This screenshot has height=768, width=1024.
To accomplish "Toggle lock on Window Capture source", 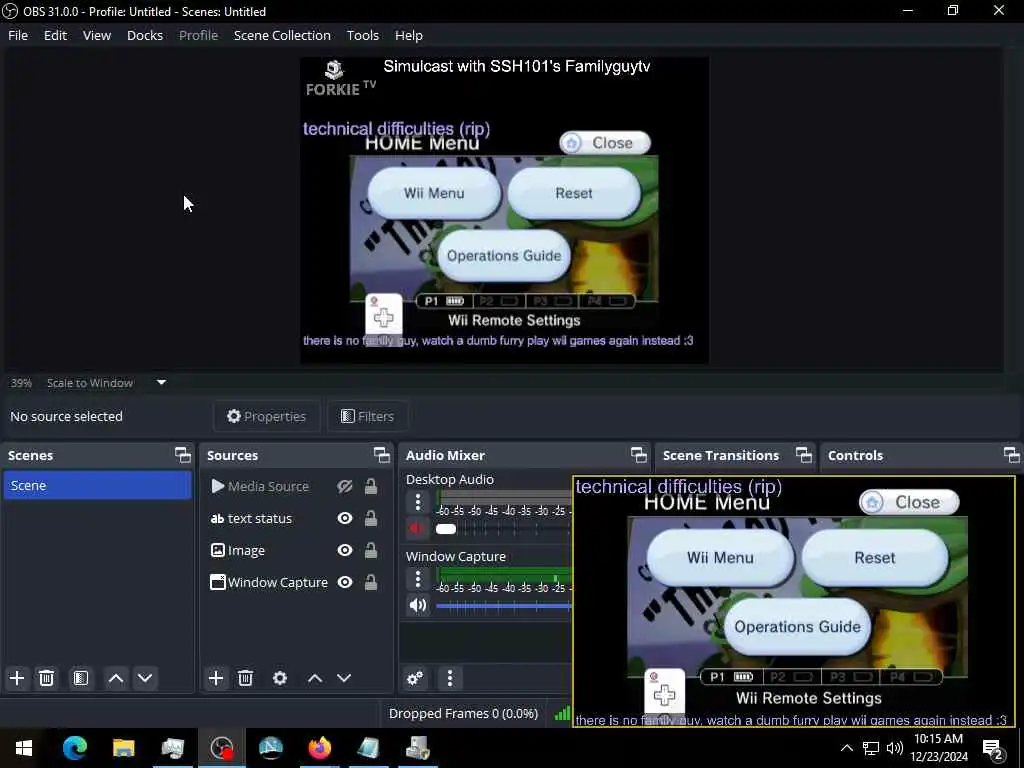I will pyautogui.click(x=371, y=582).
